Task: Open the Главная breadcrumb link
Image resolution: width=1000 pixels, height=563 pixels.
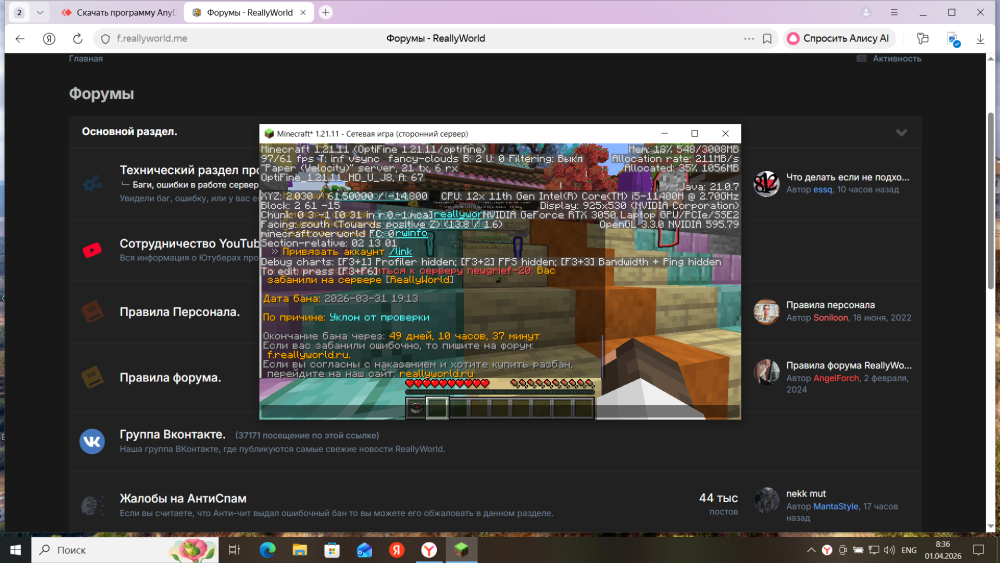Action: click(85, 59)
